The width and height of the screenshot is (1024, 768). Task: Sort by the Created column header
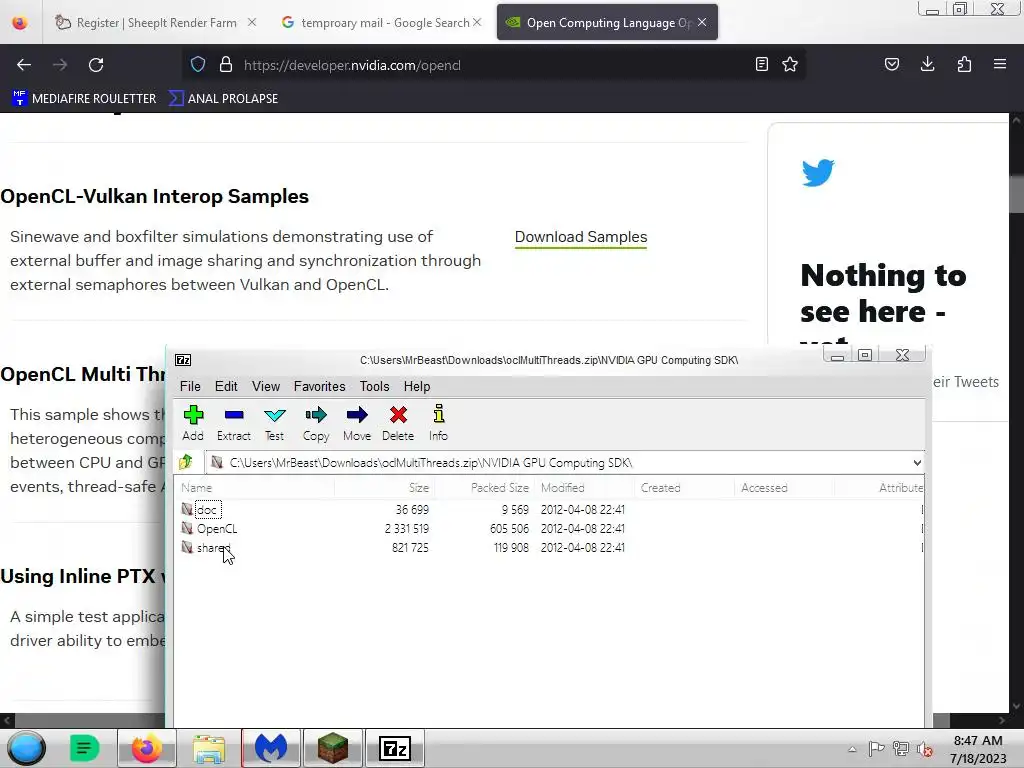pos(684,487)
